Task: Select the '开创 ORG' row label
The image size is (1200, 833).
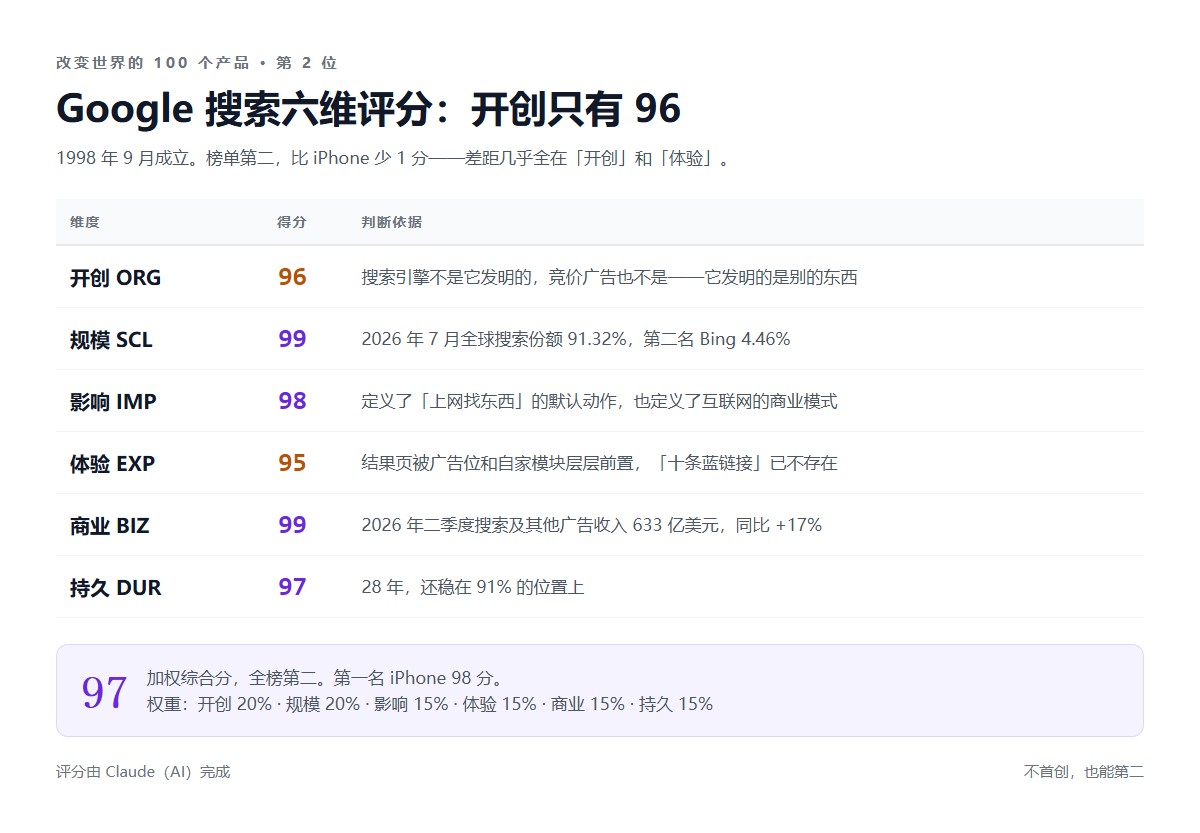Action: click(x=115, y=278)
